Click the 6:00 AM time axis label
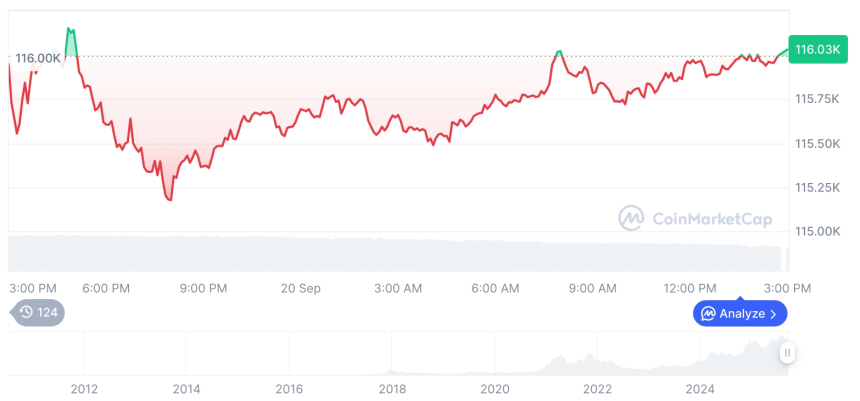The height and width of the screenshot is (401, 860). point(495,288)
